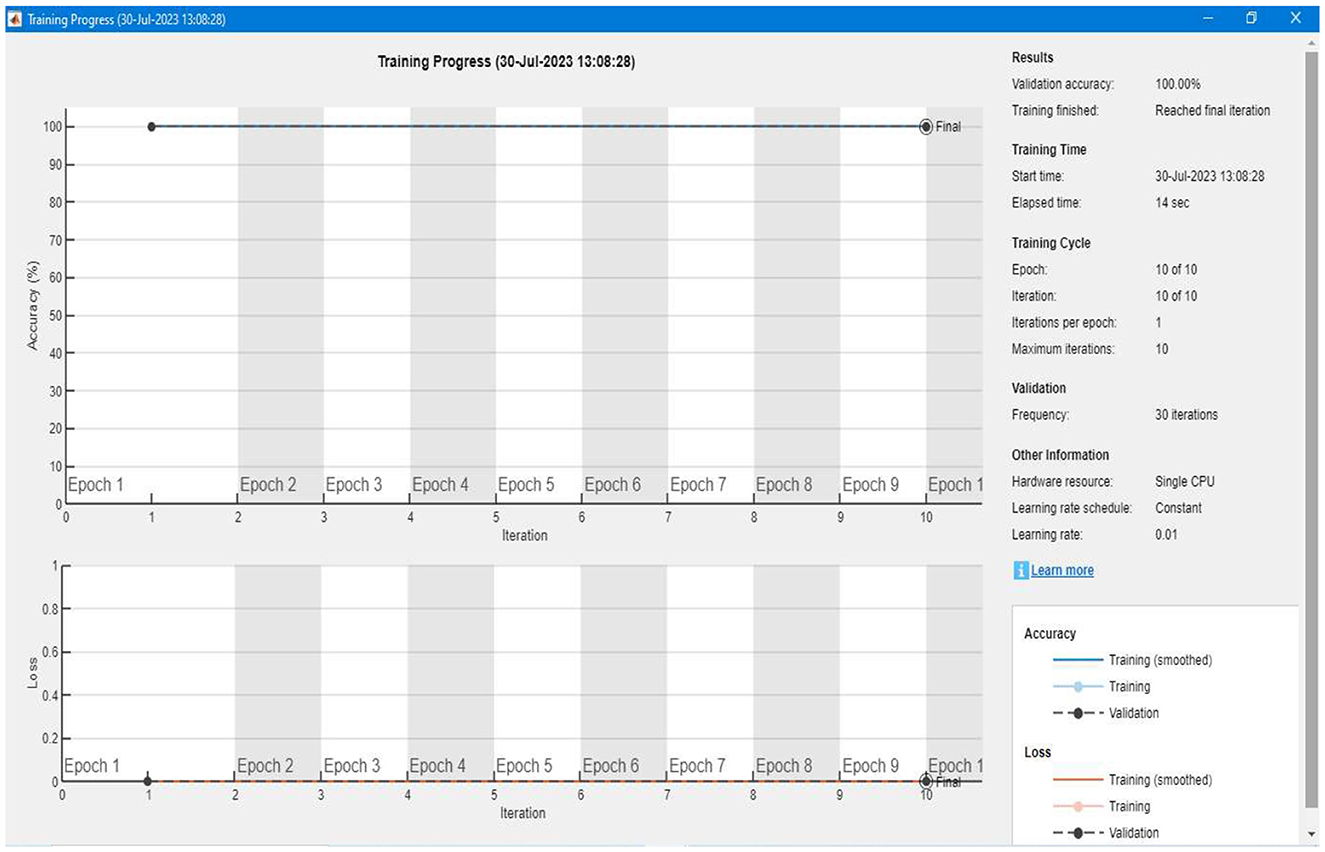Click the 'Iteration' x-axis label under accuracy plot

[x=524, y=535]
